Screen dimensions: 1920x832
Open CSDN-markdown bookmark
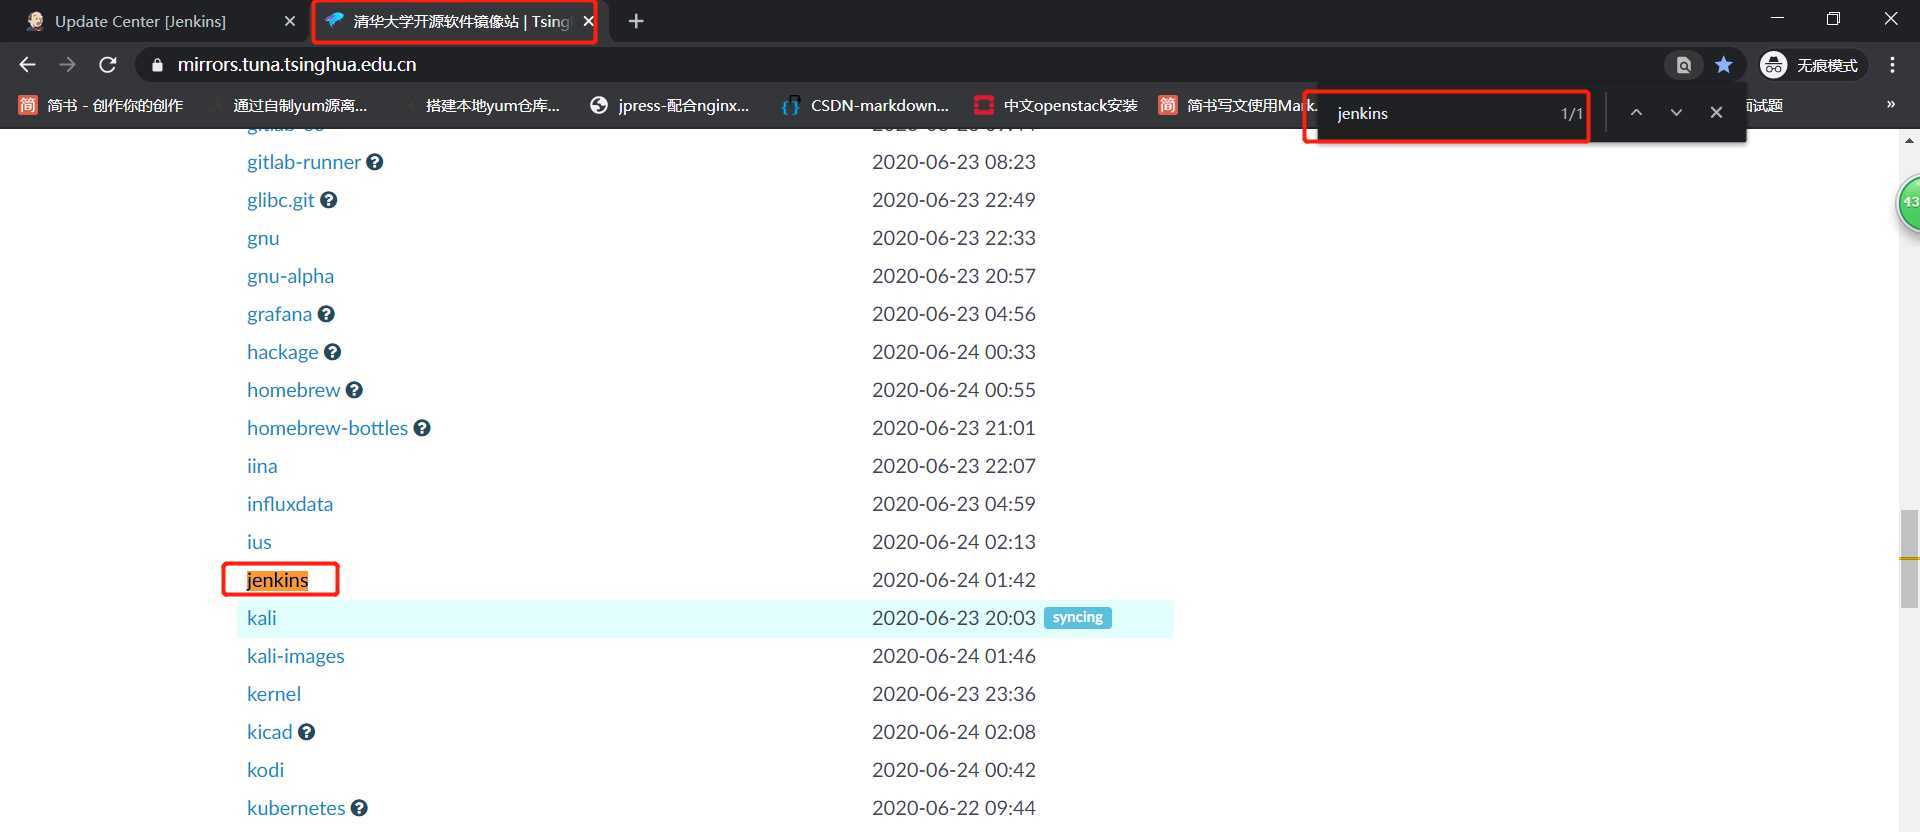click(x=866, y=105)
